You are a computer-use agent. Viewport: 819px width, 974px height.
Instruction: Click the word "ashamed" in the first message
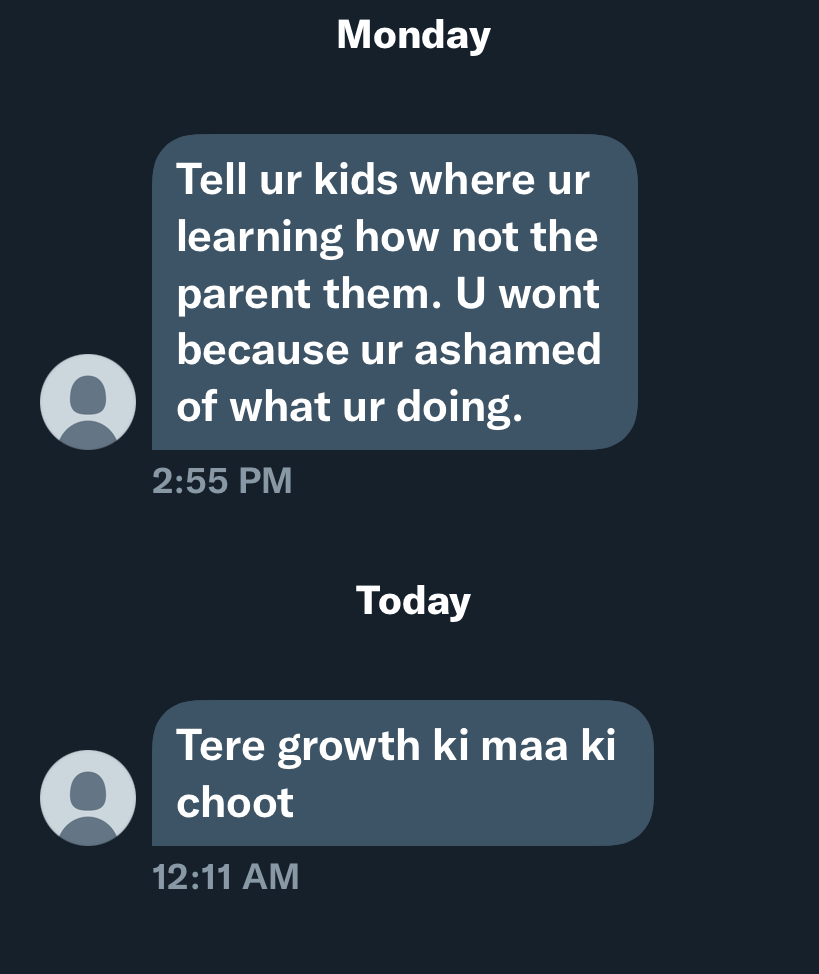(507, 349)
